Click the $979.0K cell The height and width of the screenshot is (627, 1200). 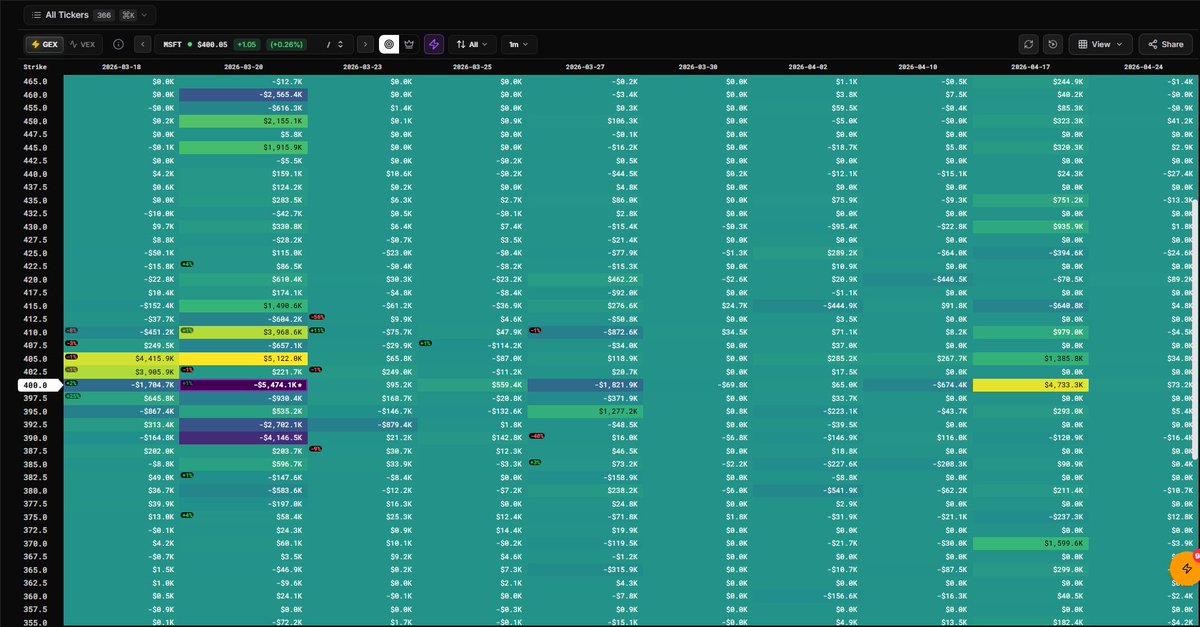(x=1032, y=333)
